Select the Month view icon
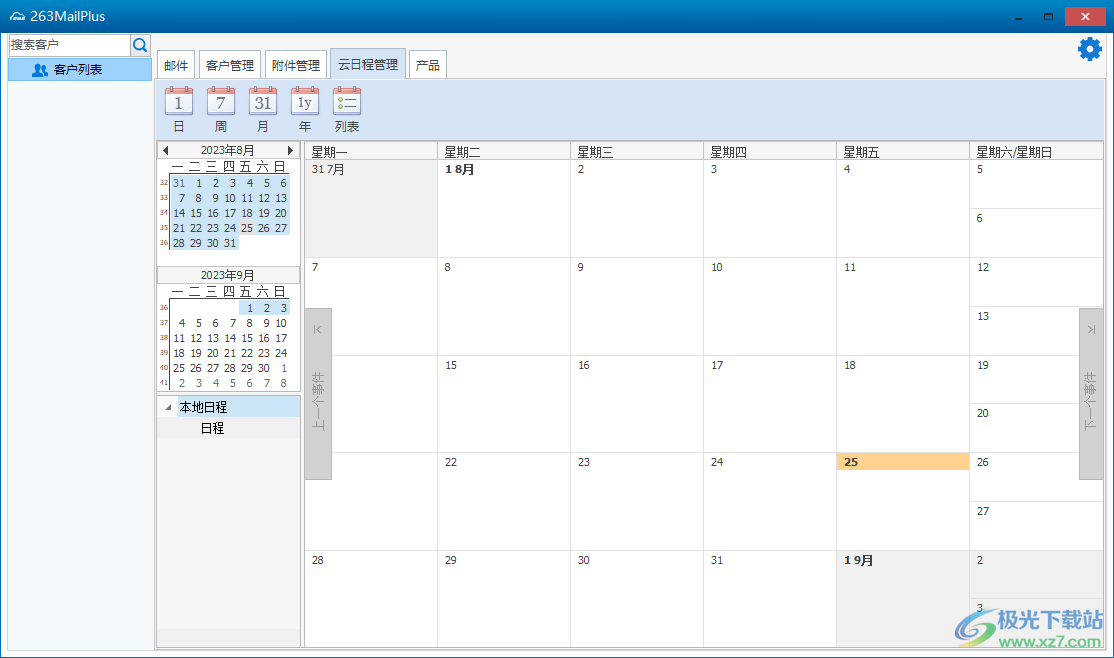Image resolution: width=1114 pixels, height=658 pixels. pos(262,102)
